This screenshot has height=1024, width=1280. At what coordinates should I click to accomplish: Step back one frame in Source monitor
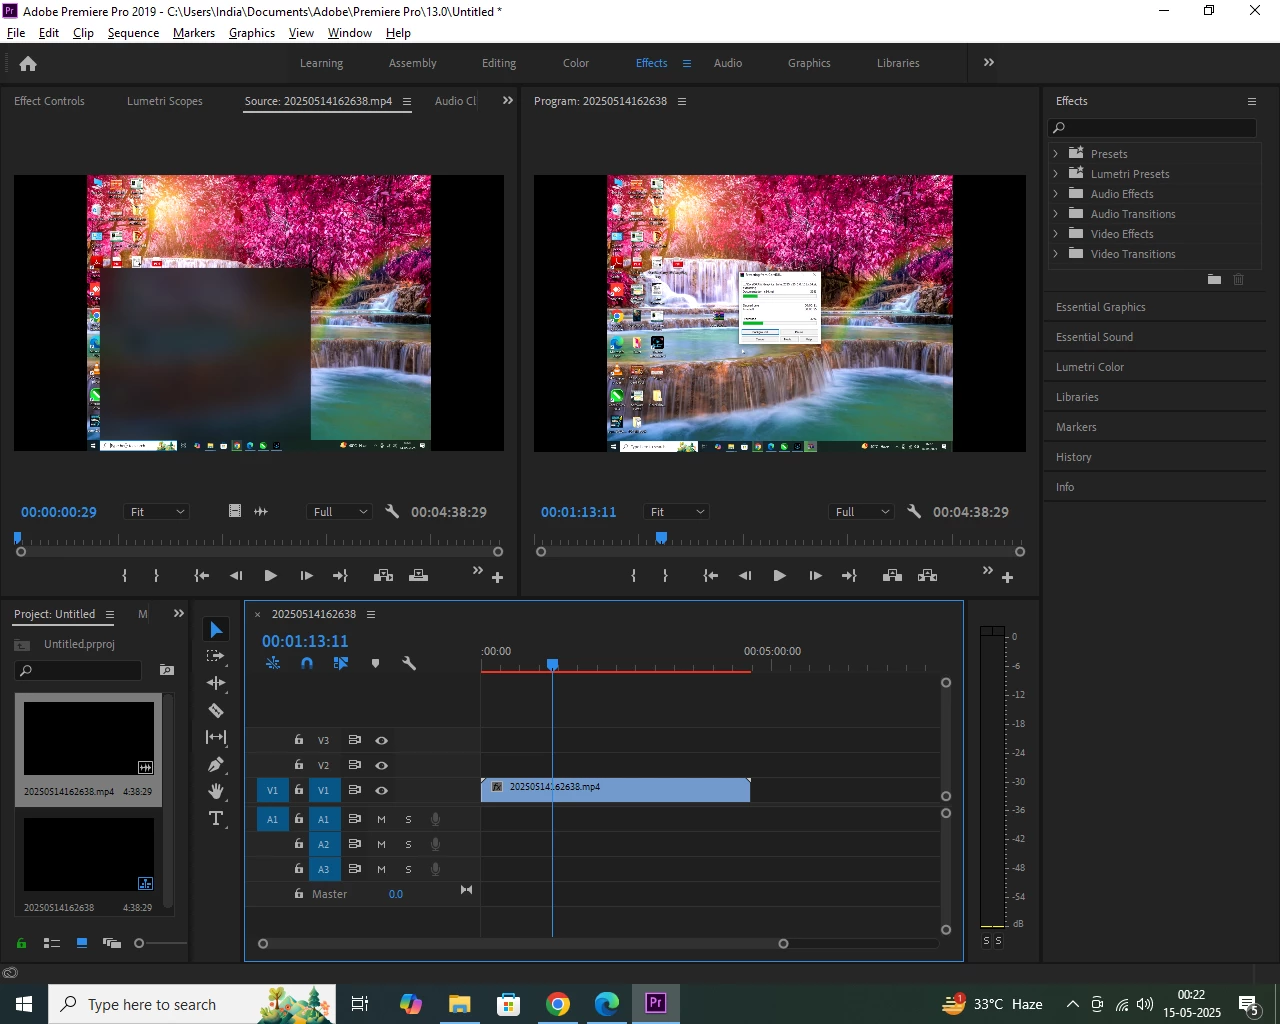(x=236, y=575)
